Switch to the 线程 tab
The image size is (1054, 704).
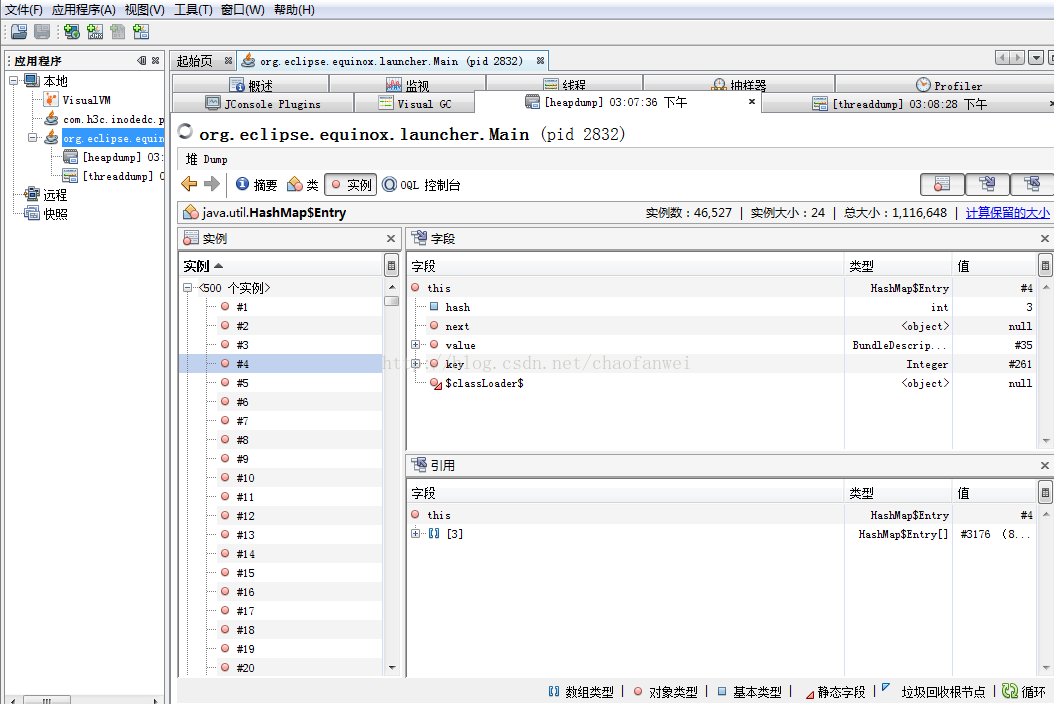pos(564,85)
